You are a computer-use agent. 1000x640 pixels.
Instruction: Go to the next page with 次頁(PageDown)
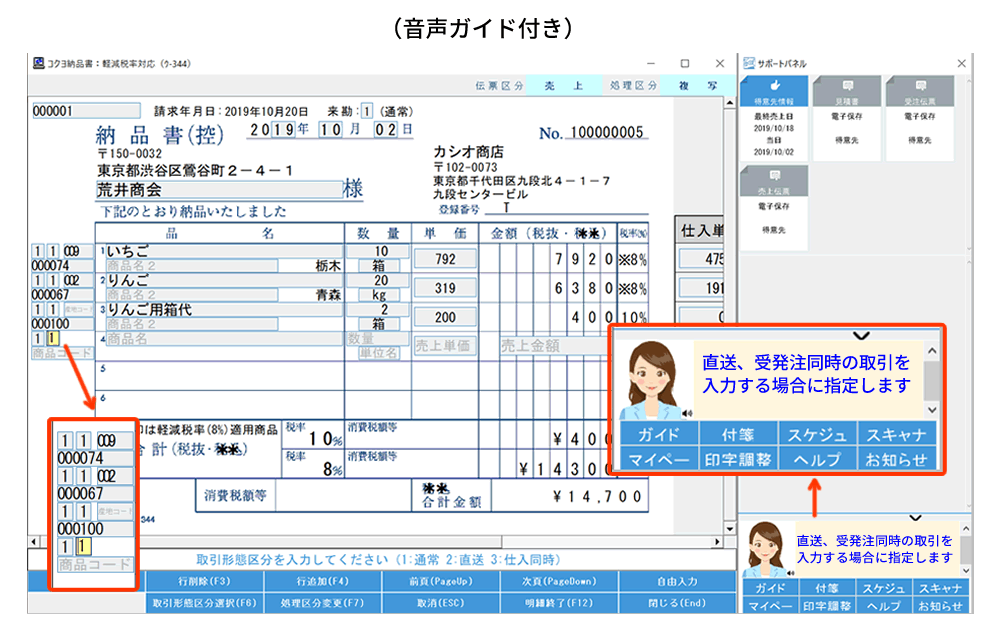pos(559,581)
